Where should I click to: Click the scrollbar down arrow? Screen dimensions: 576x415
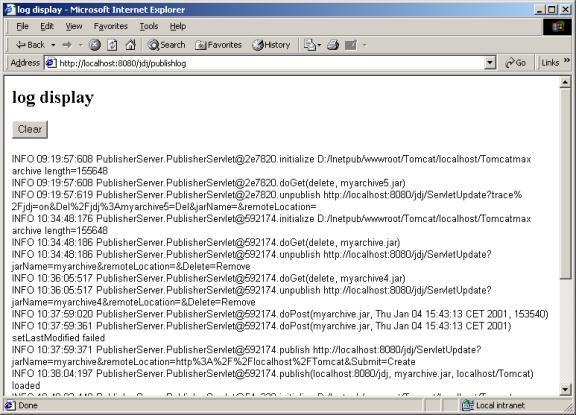pos(565,389)
